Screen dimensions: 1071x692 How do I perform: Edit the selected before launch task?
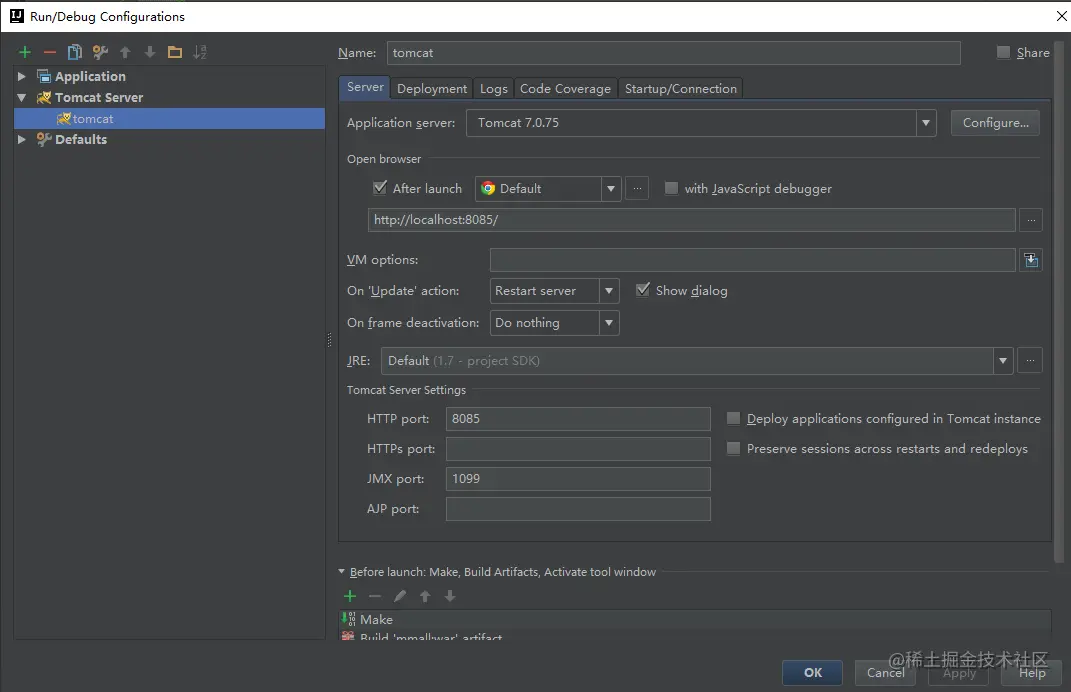400,596
